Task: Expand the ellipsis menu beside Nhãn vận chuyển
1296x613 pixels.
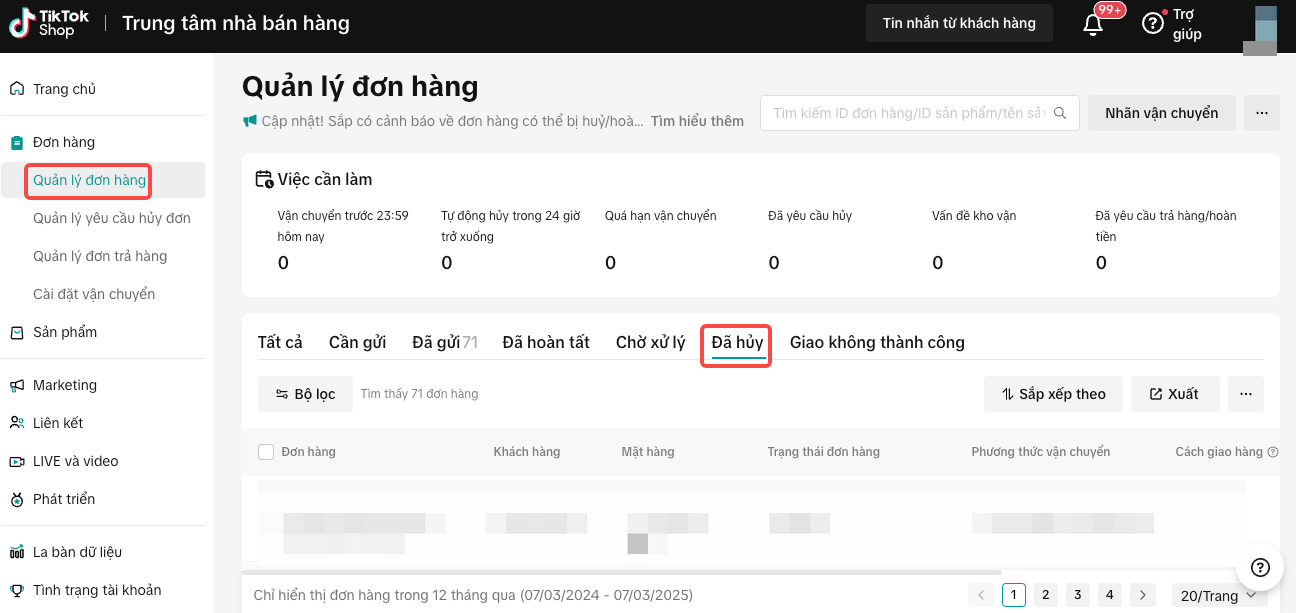Action: (1261, 113)
